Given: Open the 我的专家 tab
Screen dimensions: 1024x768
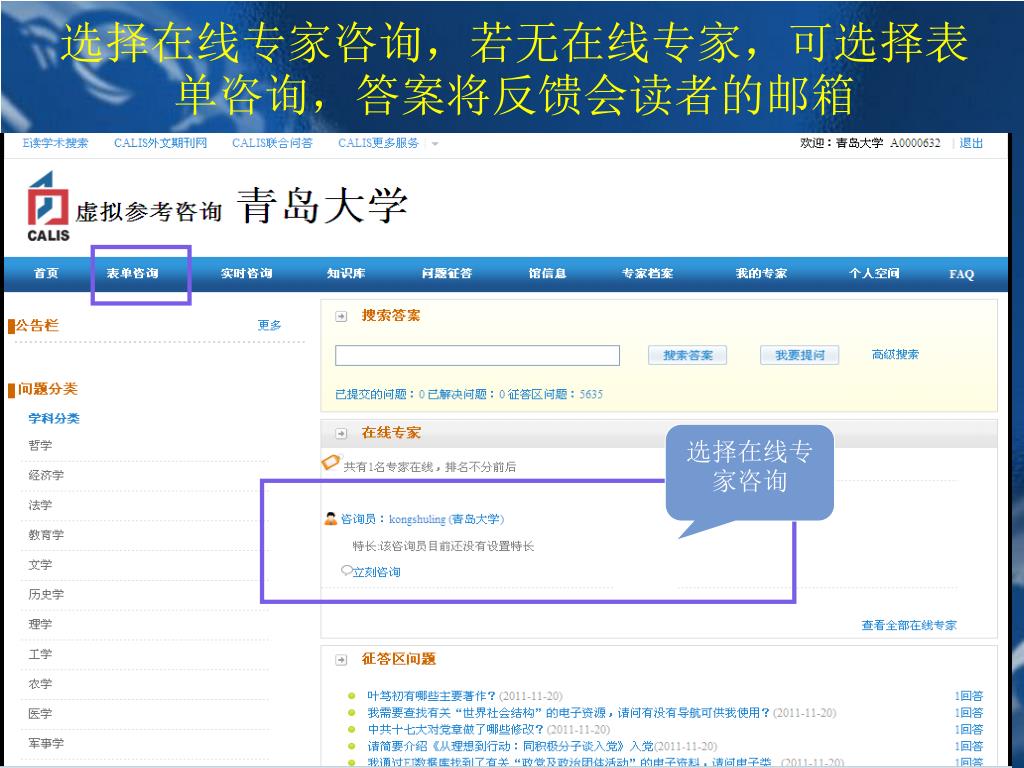Looking at the screenshot, I should (x=761, y=274).
